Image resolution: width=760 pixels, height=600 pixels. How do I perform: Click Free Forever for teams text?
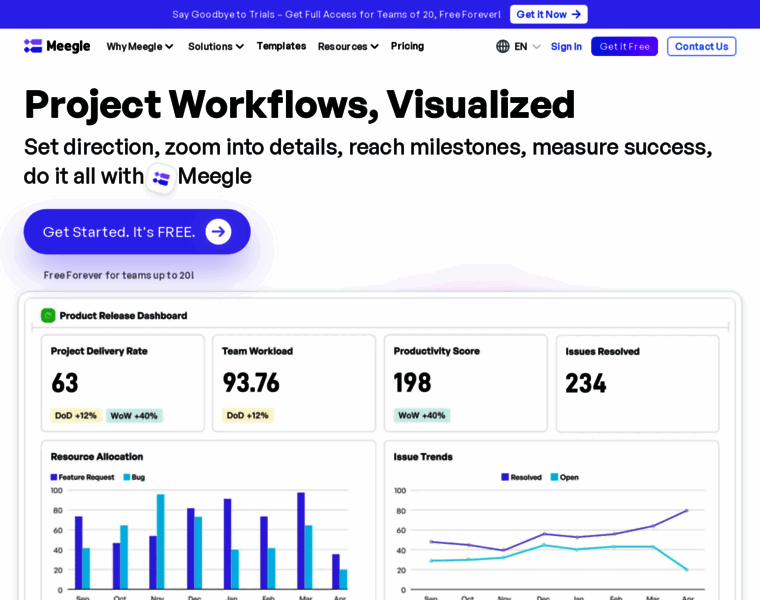[119, 275]
